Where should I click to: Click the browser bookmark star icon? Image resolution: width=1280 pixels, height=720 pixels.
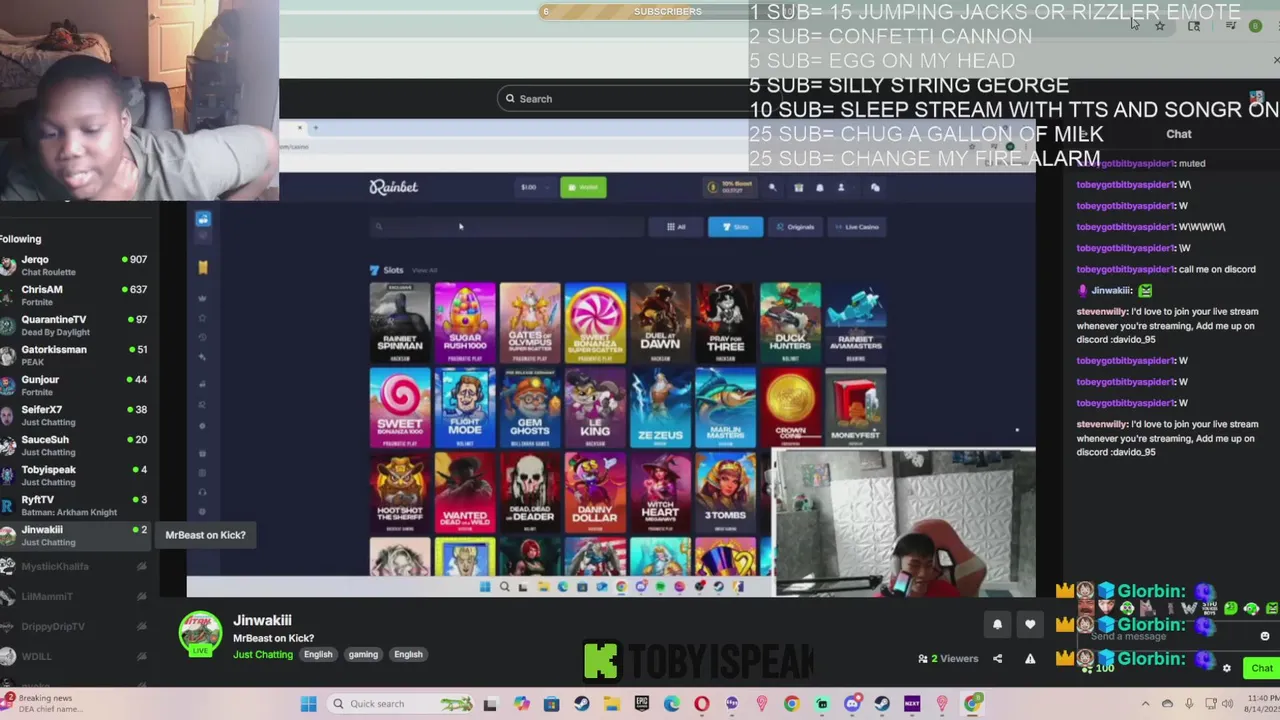pos(1160,26)
